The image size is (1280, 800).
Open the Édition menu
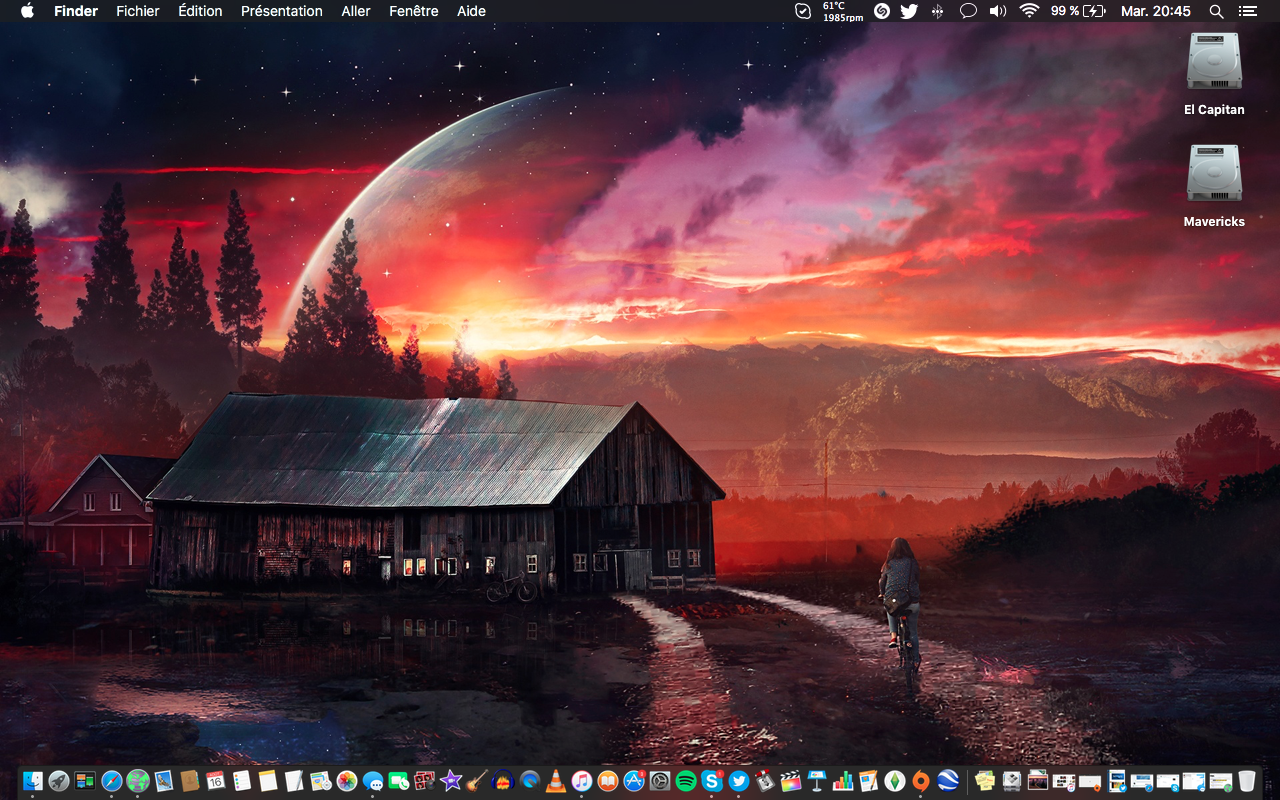[x=200, y=11]
